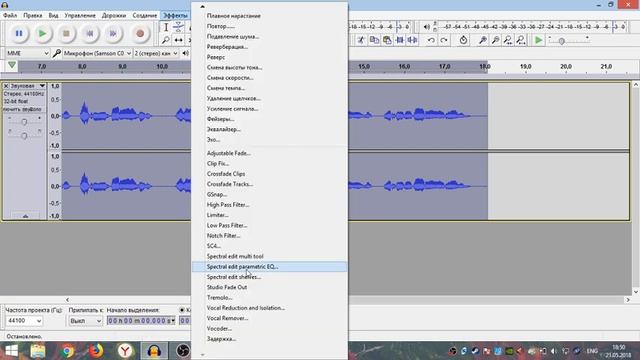Open the 2 (стерео) channels dropdown
The width and height of the screenshot is (640, 360).
click(156, 53)
